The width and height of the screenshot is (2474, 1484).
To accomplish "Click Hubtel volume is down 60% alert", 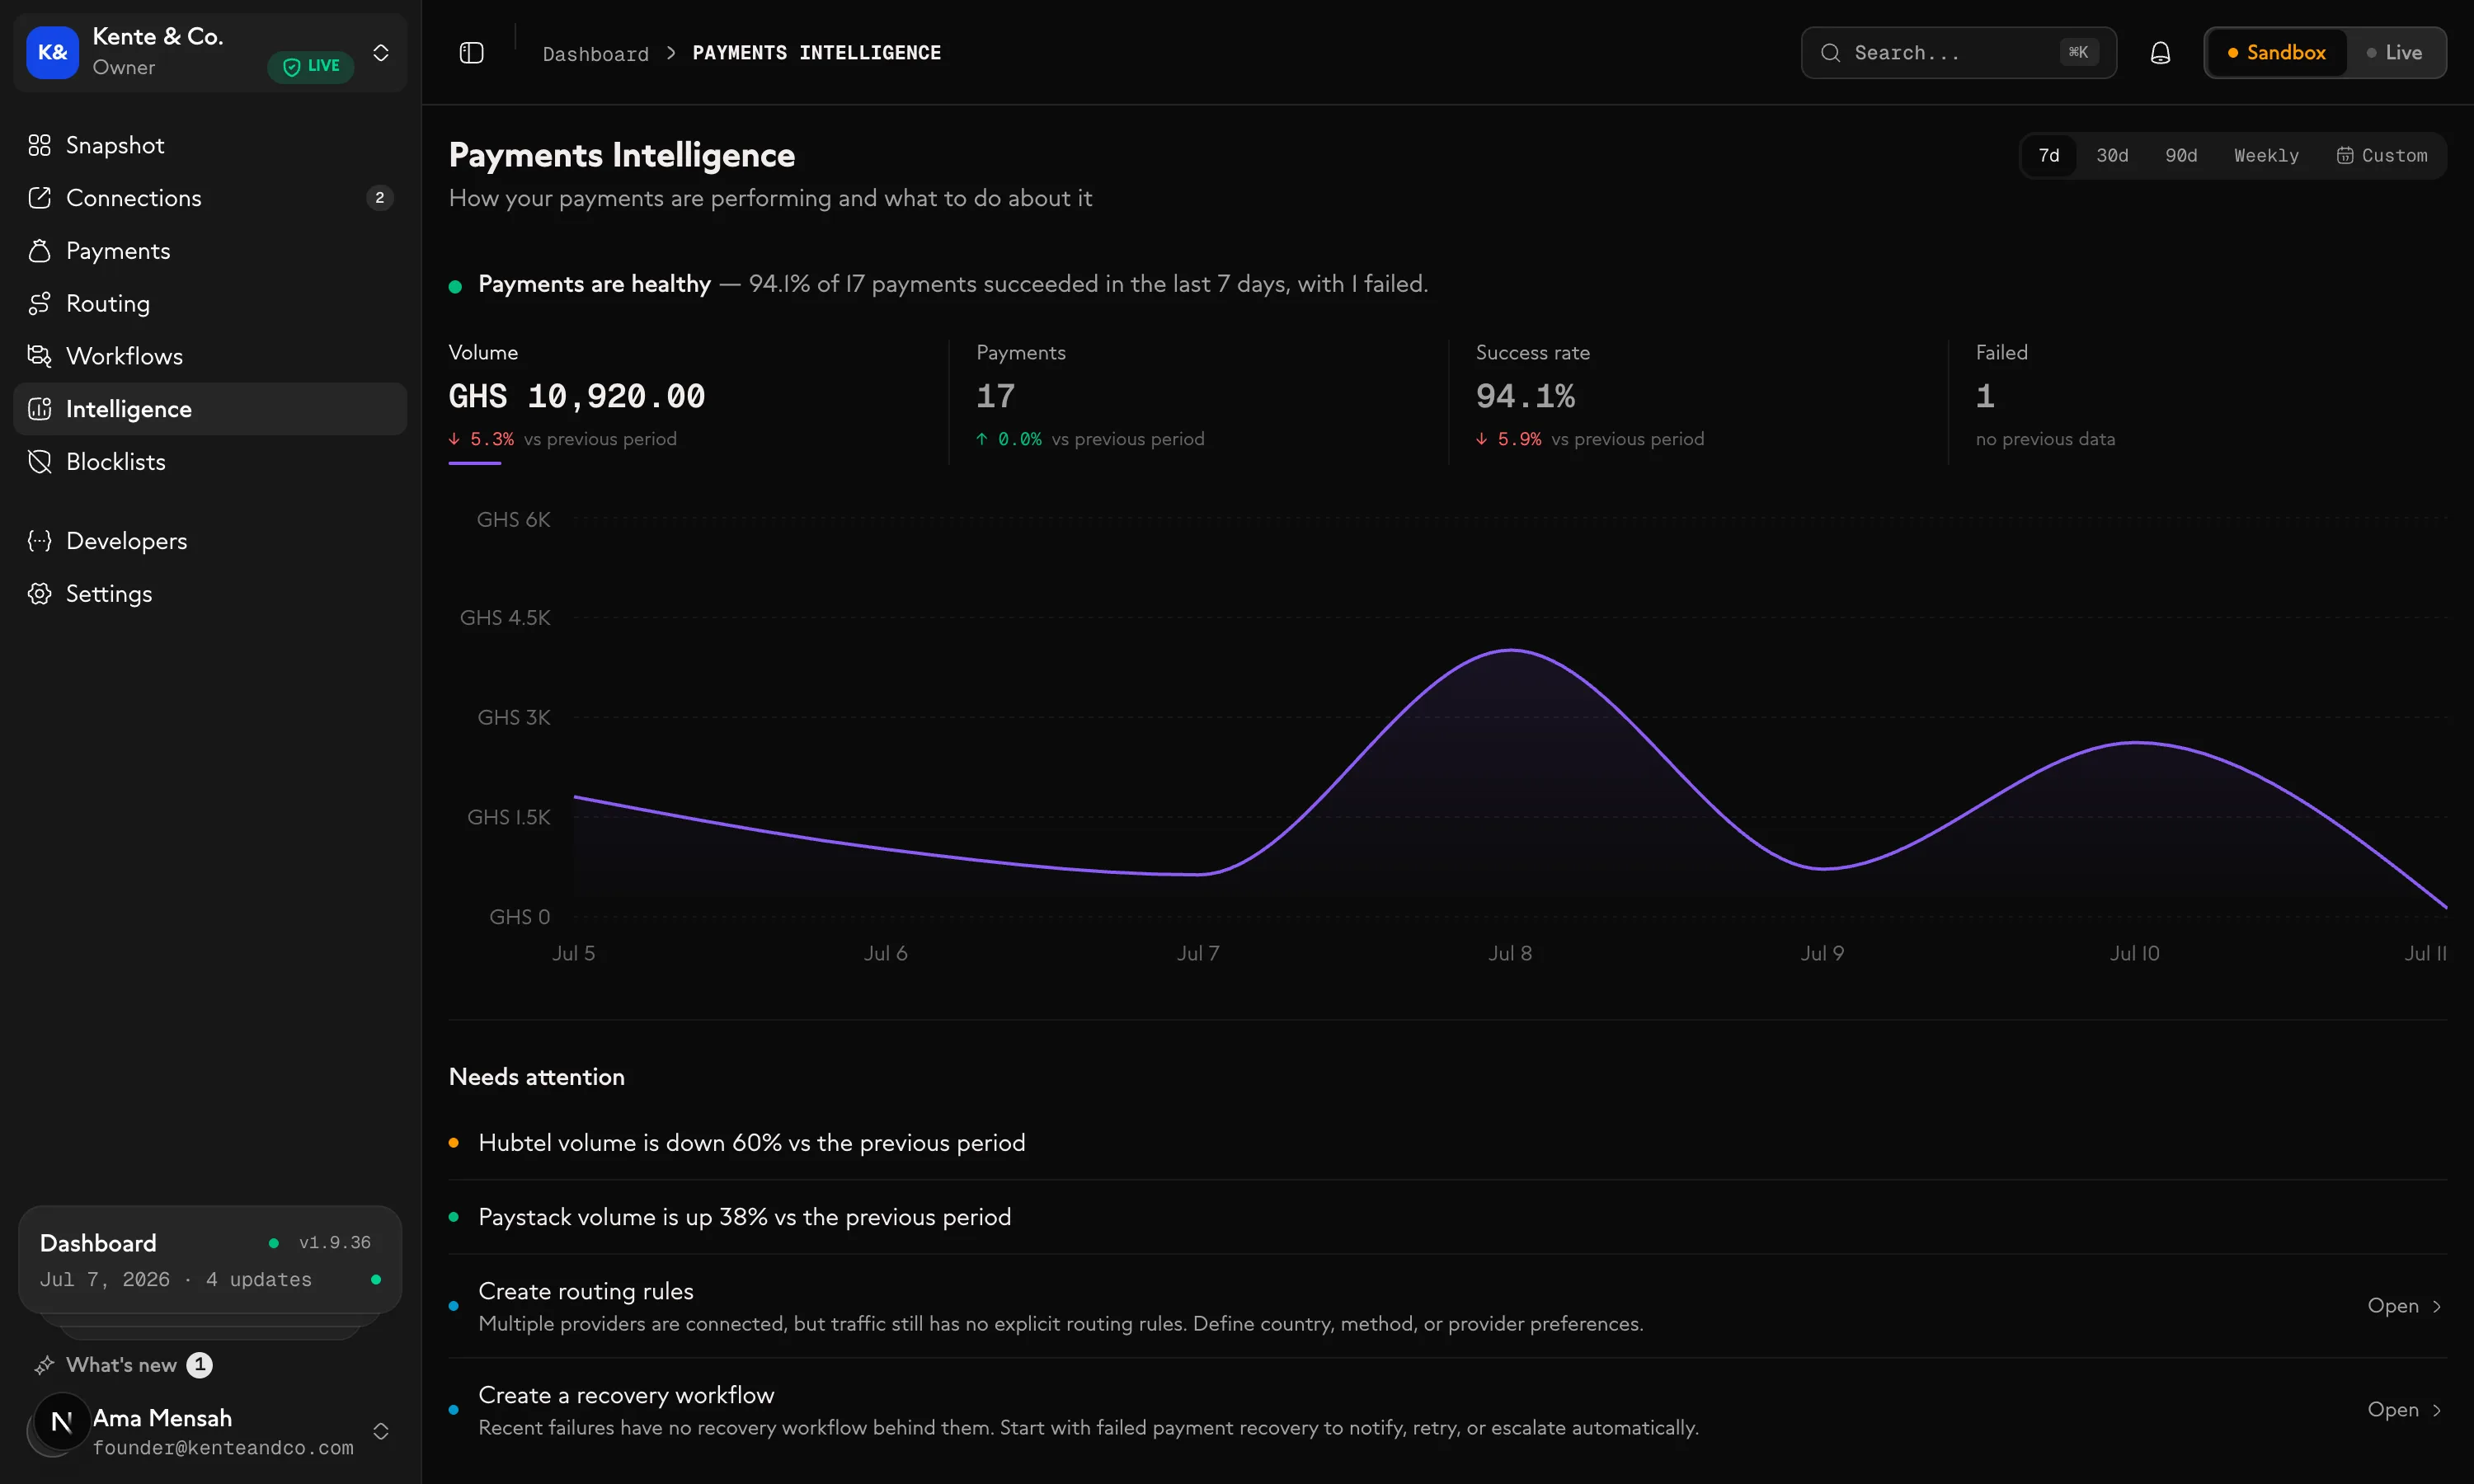I will pyautogui.click(x=752, y=1143).
